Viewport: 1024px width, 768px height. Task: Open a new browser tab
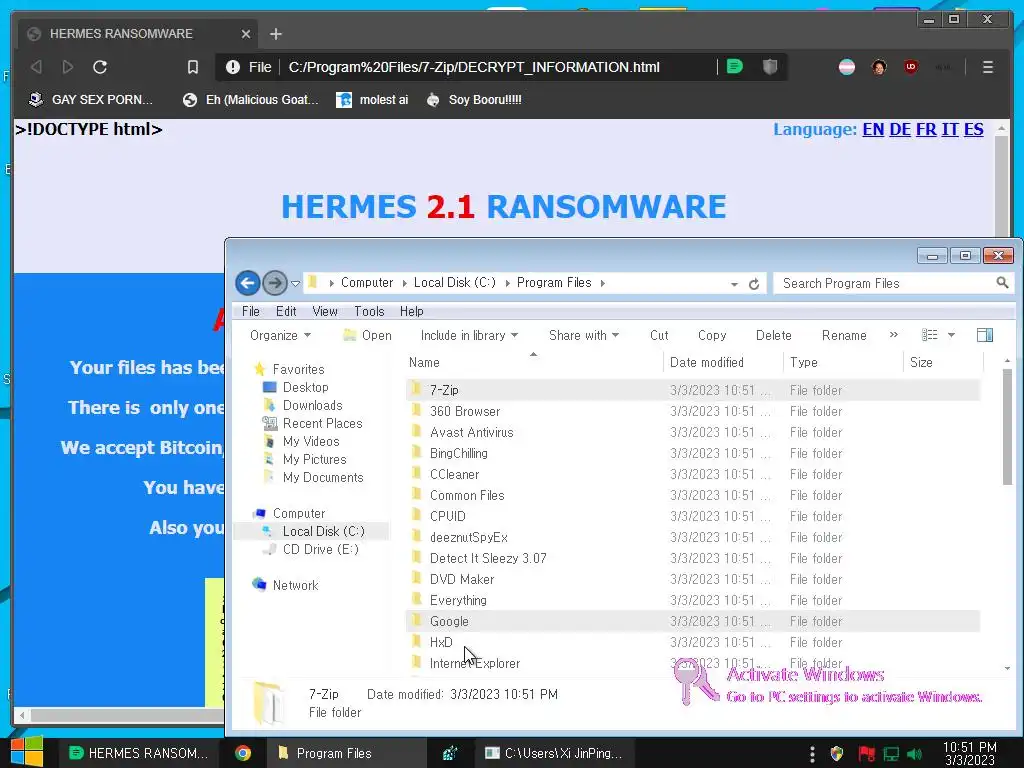pos(276,33)
